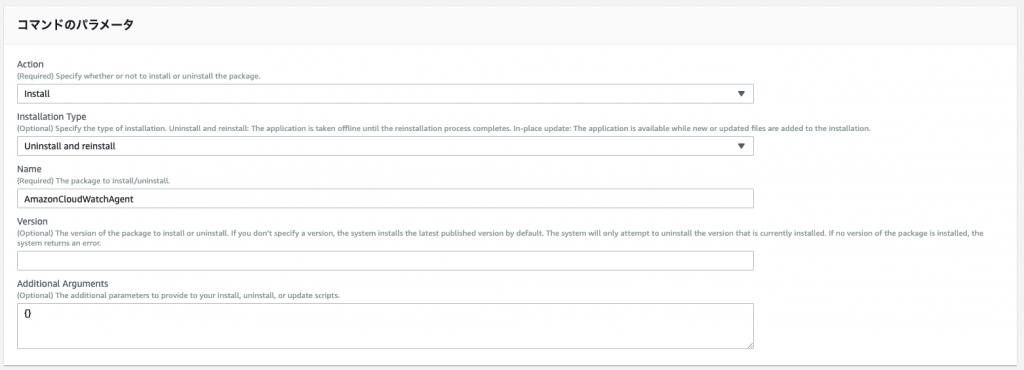Click the Action description about install or uninstall

click(138, 76)
